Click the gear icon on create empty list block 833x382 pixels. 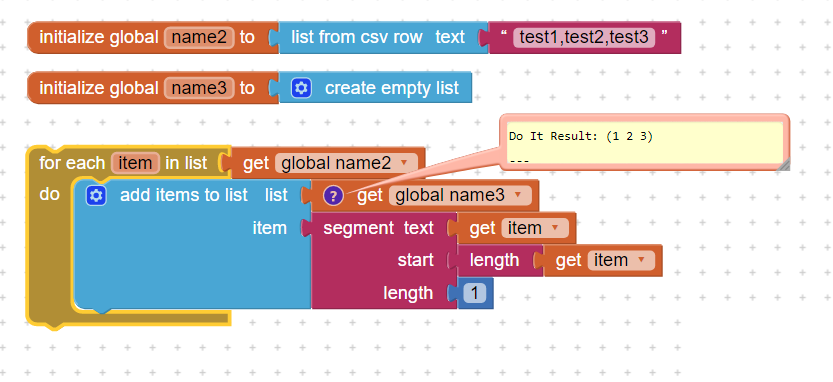(x=301, y=88)
